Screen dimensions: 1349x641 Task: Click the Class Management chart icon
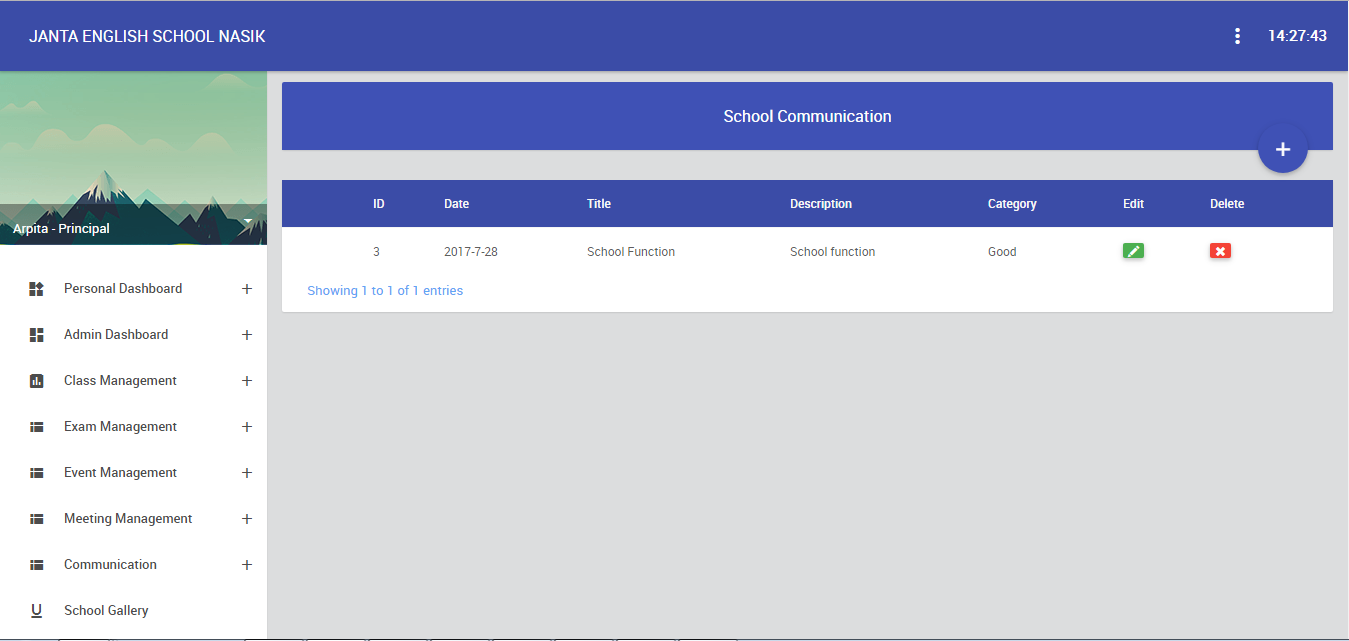(37, 381)
